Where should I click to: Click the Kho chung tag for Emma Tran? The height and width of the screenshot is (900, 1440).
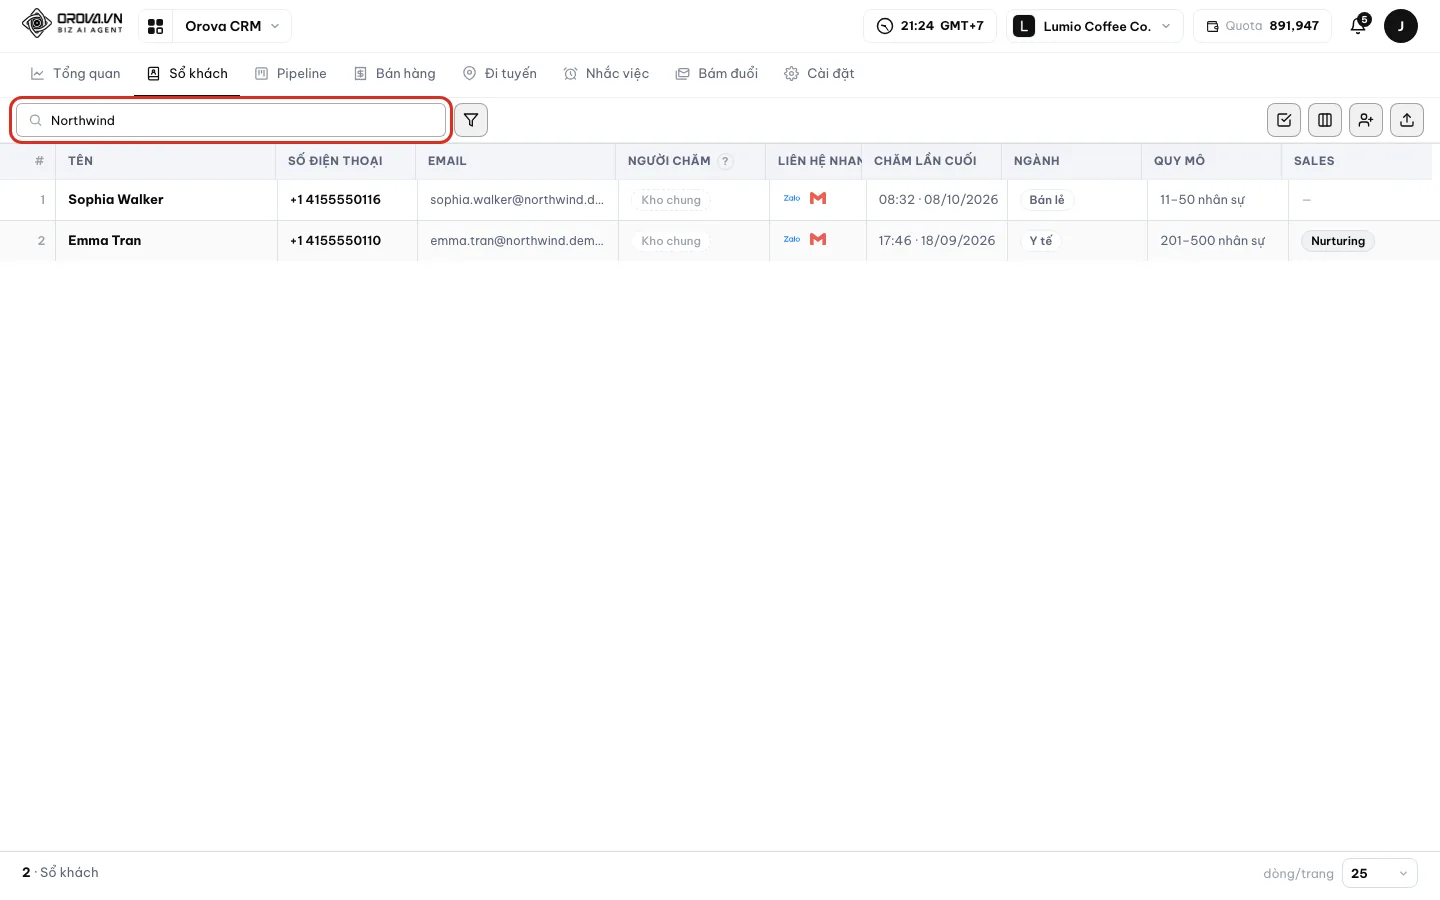coord(671,241)
